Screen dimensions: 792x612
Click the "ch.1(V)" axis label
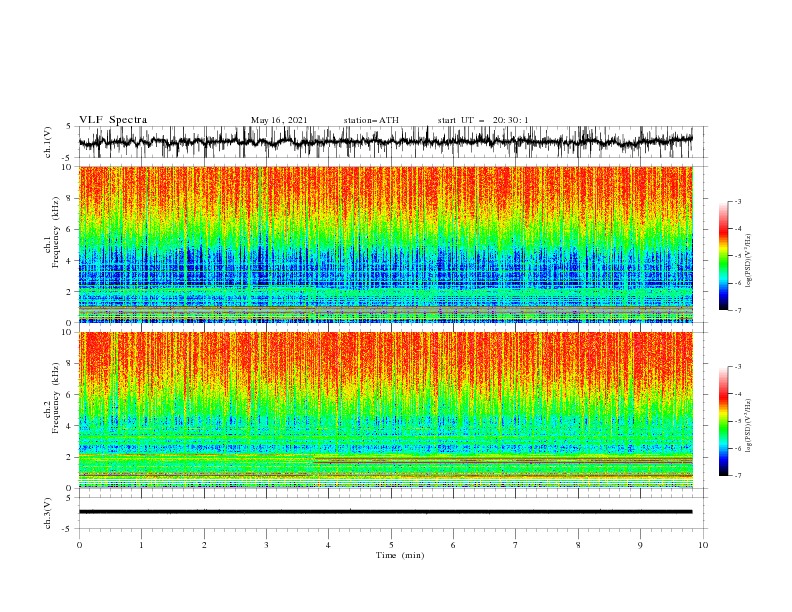47,142
